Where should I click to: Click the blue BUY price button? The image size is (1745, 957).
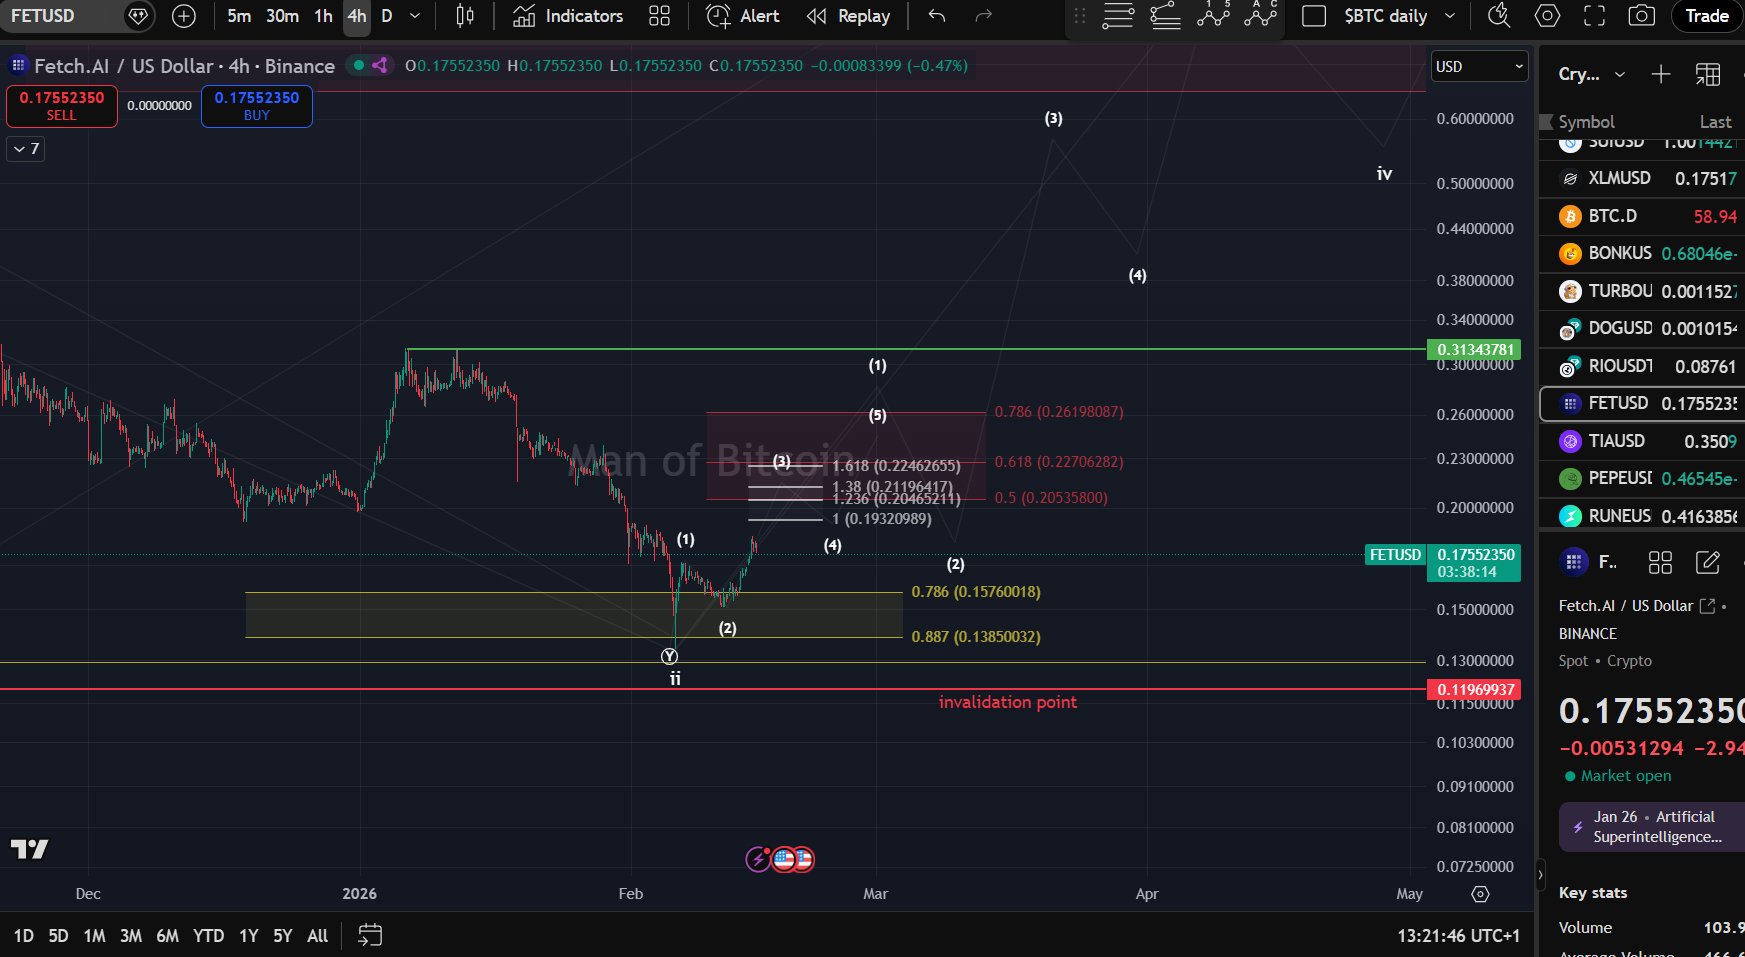click(x=257, y=106)
